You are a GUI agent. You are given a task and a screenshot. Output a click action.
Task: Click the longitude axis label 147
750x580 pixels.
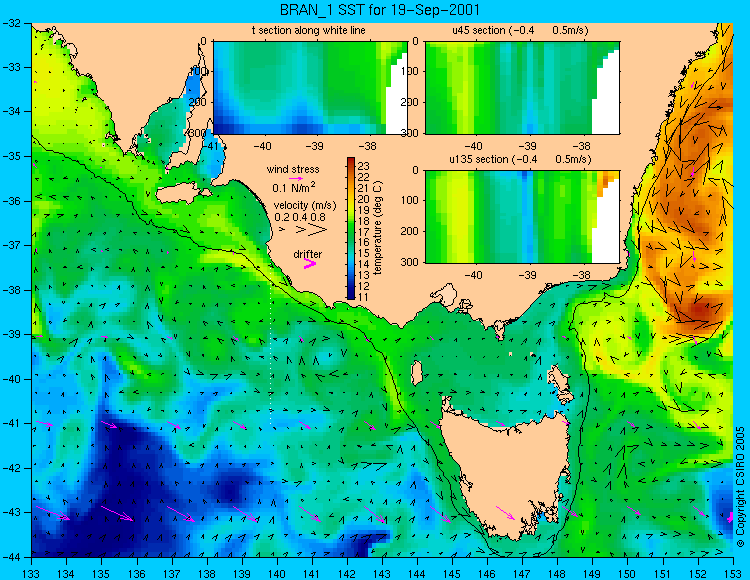point(522,574)
